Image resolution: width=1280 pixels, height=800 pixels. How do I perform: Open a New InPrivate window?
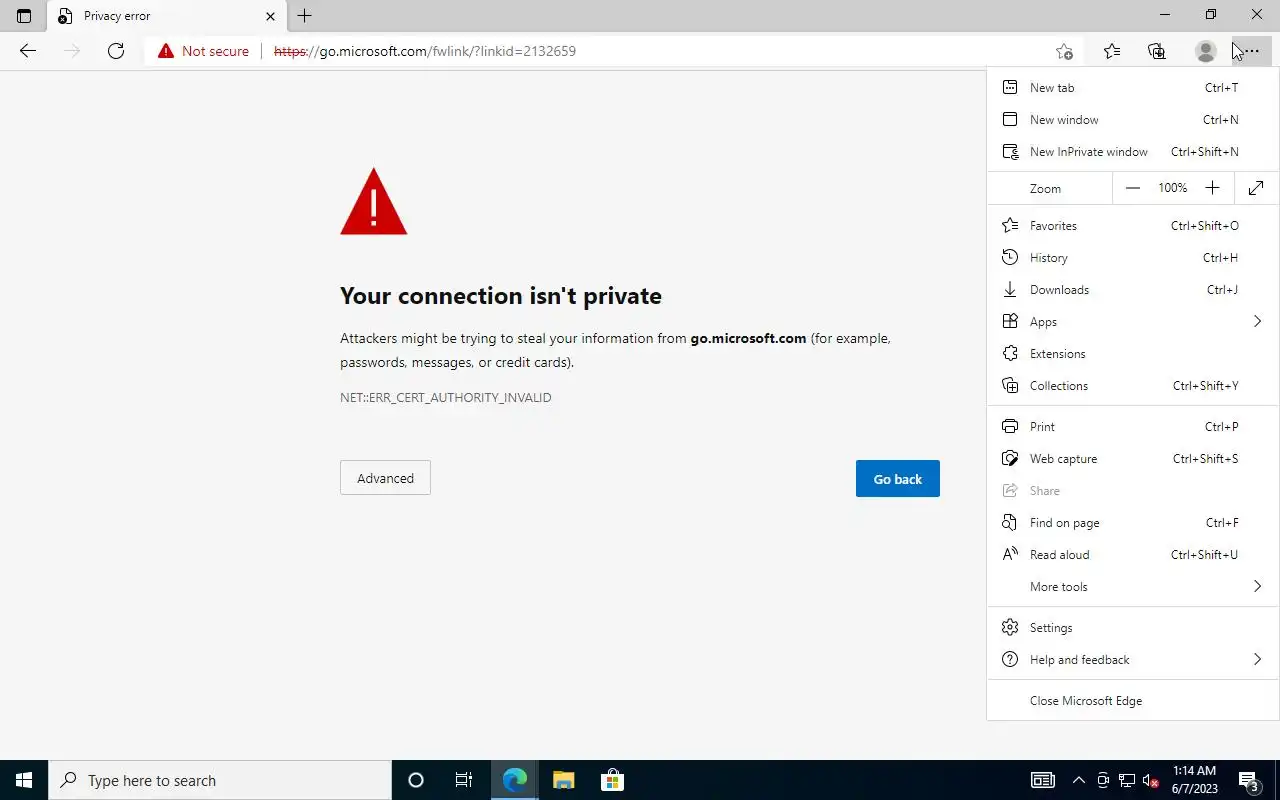point(1133,152)
